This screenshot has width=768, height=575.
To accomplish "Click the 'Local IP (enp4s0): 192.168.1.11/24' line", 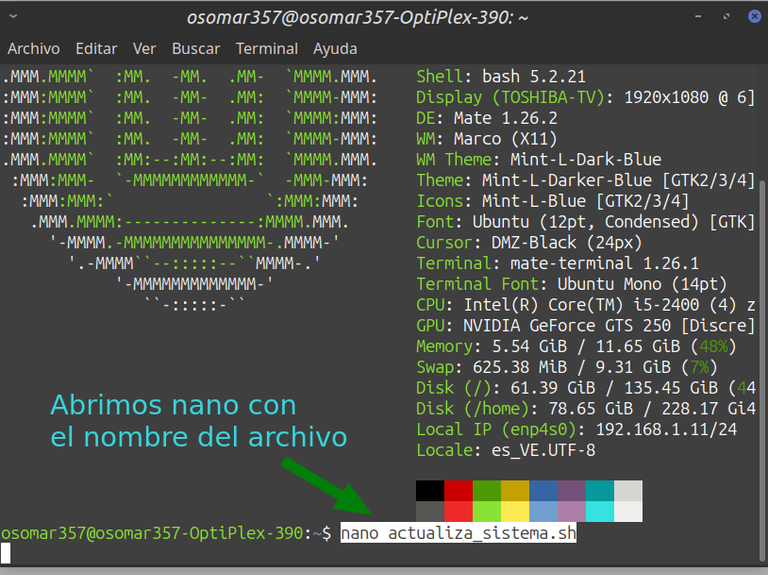I will click(x=576, y=430).
